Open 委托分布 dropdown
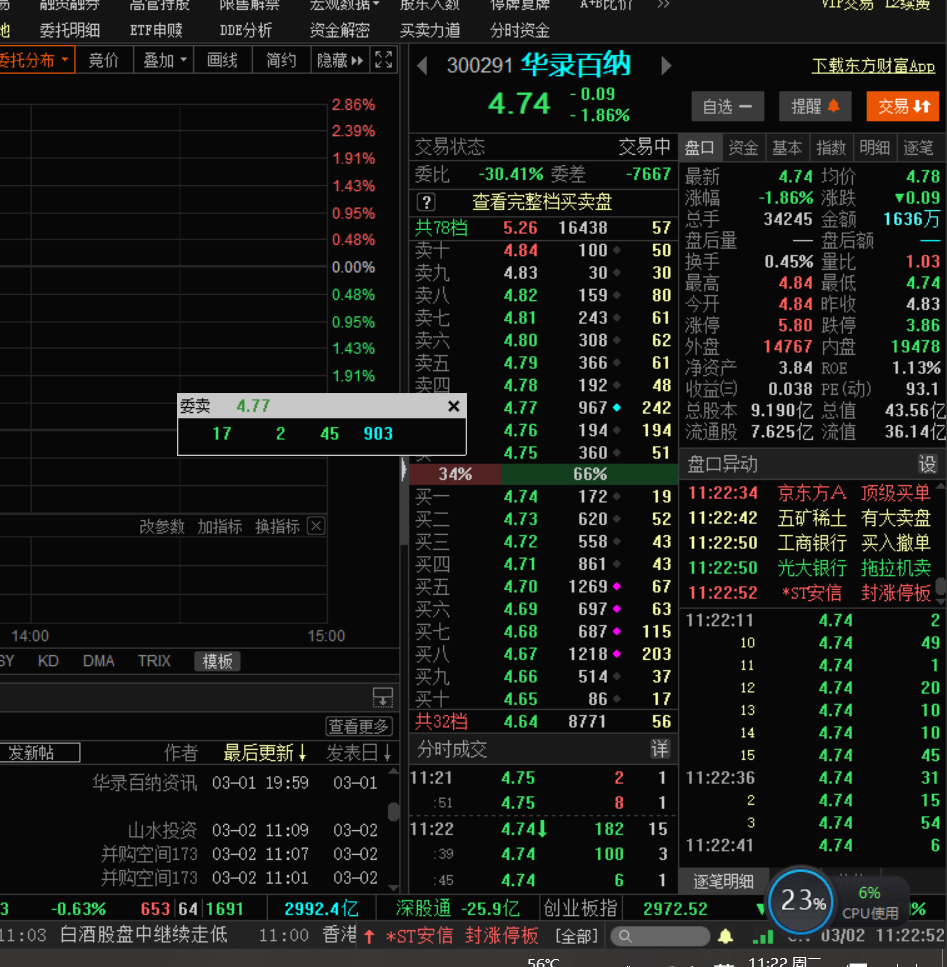The width and height of the screenshot is (947, 967). click(x=35, y=60)
